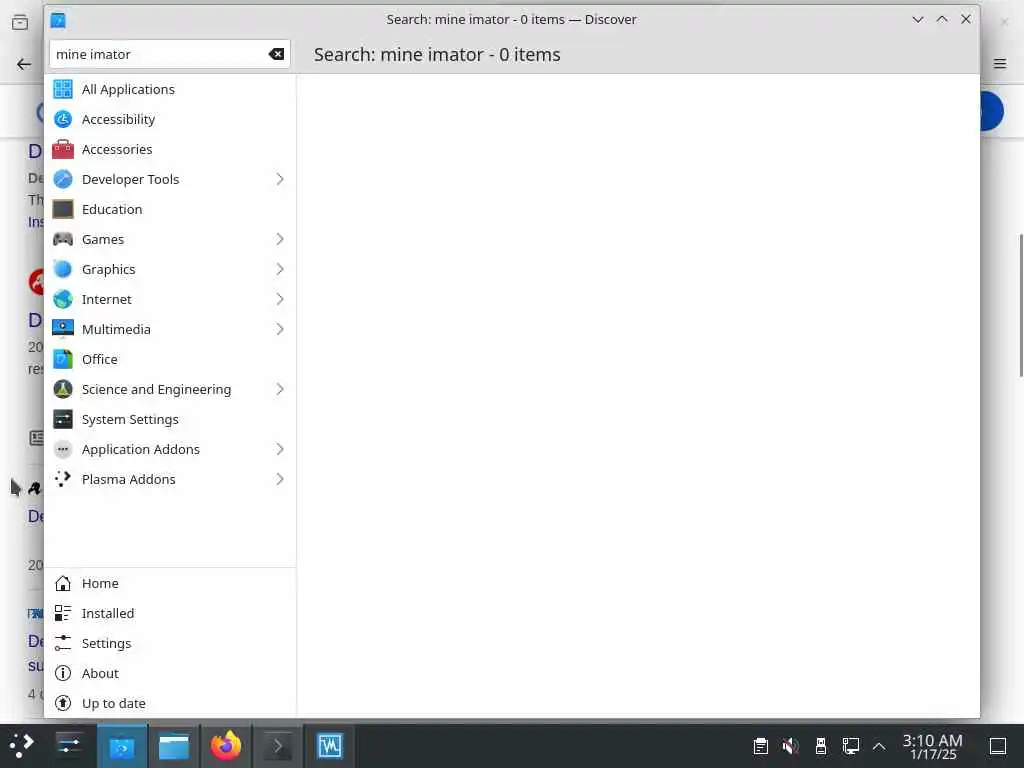Go to the Home page
Viewport: 1024px width, 768px height.
pyautogui.click(x=170, y=583)
